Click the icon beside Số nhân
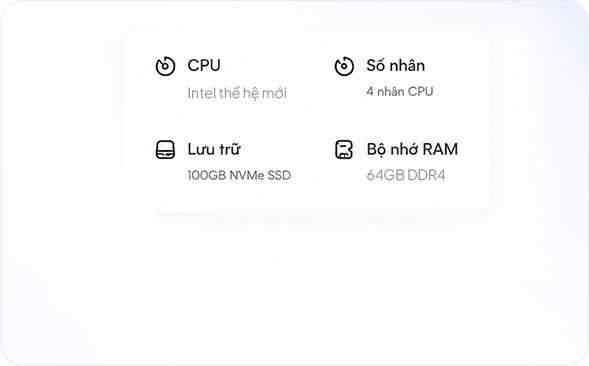 344,67
